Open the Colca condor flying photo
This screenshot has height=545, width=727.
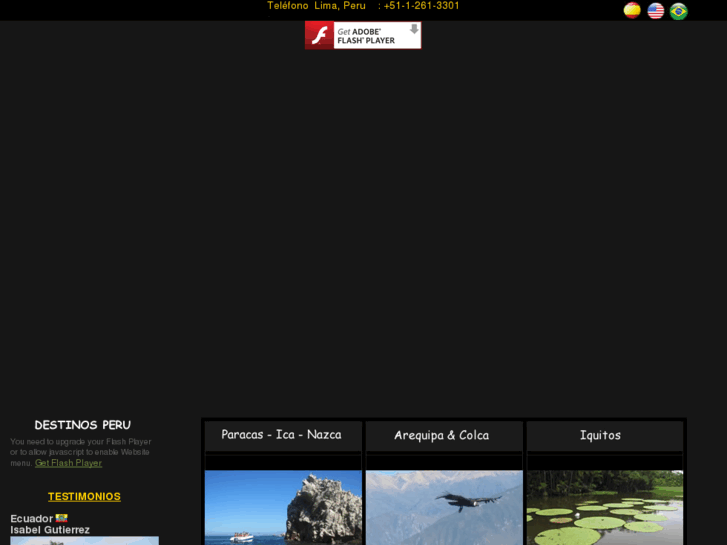[444, 507]
